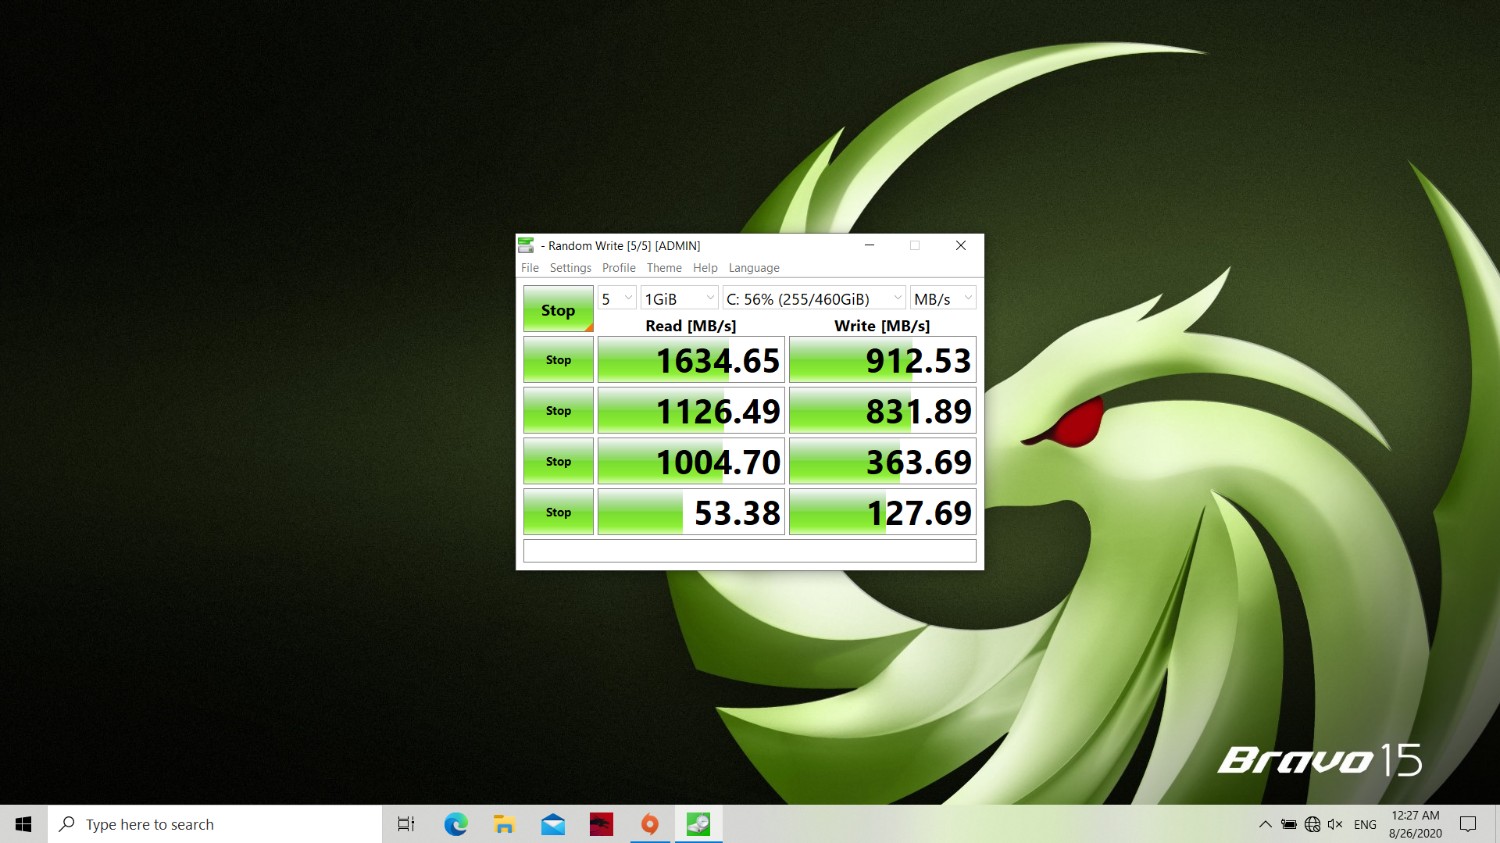Open Task View from the taskbar
The image size is (1500, 843).
tap(406, 824)
